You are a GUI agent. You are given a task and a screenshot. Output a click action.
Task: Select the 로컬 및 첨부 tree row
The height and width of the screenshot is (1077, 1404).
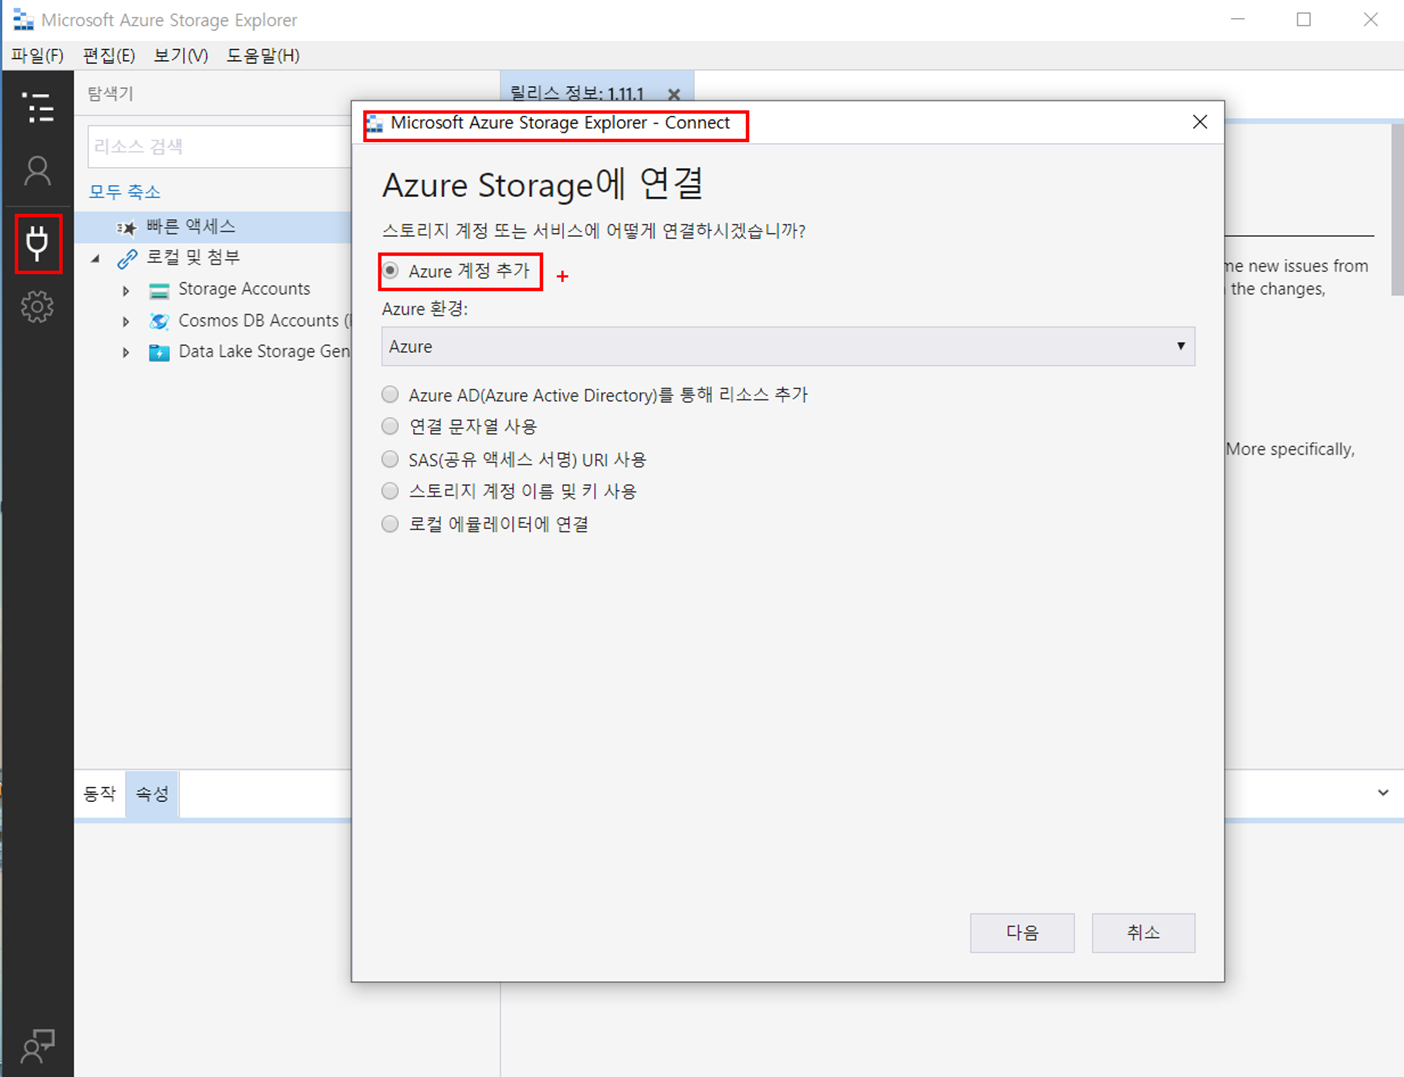pos(213,258)
